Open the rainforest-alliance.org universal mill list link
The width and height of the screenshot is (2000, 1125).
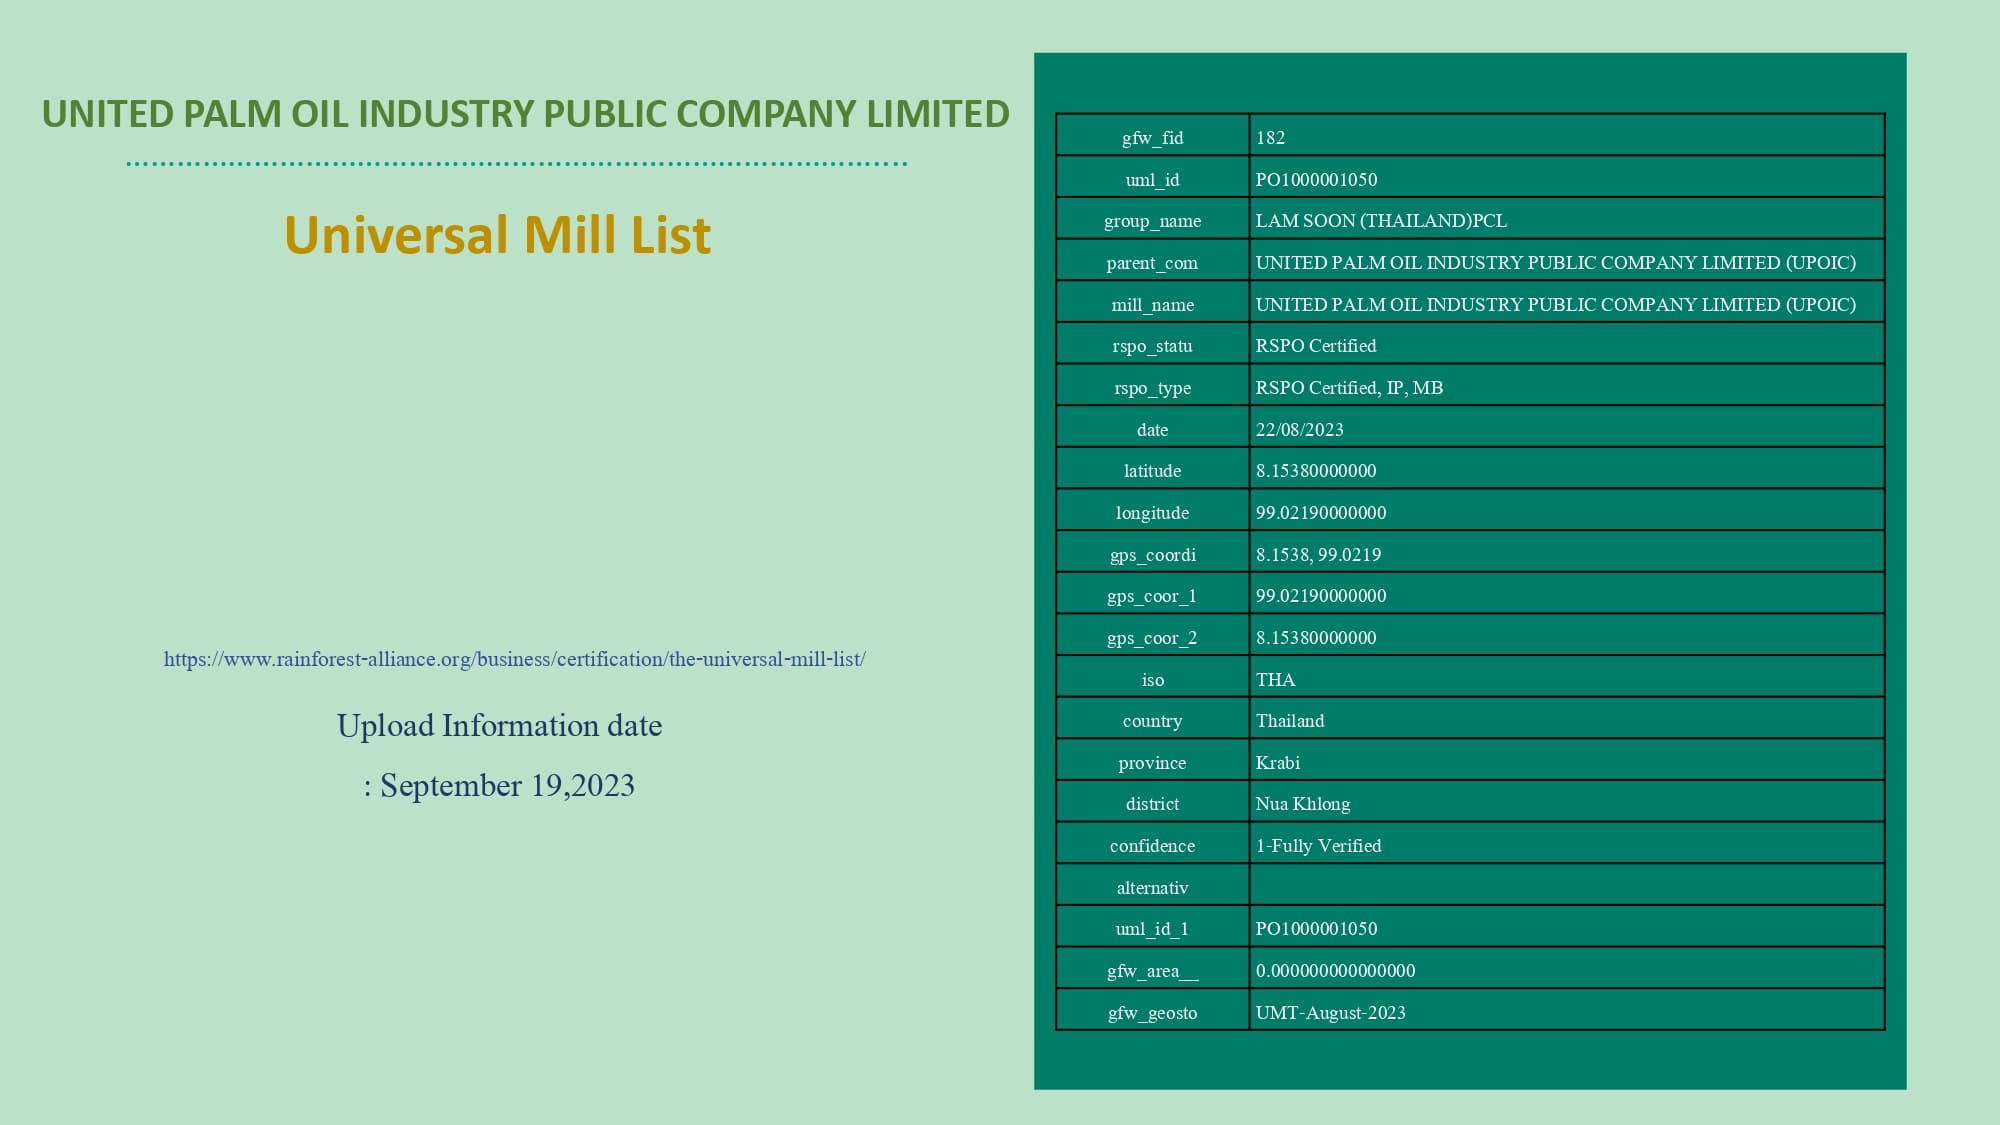click(x=514, y=659)
